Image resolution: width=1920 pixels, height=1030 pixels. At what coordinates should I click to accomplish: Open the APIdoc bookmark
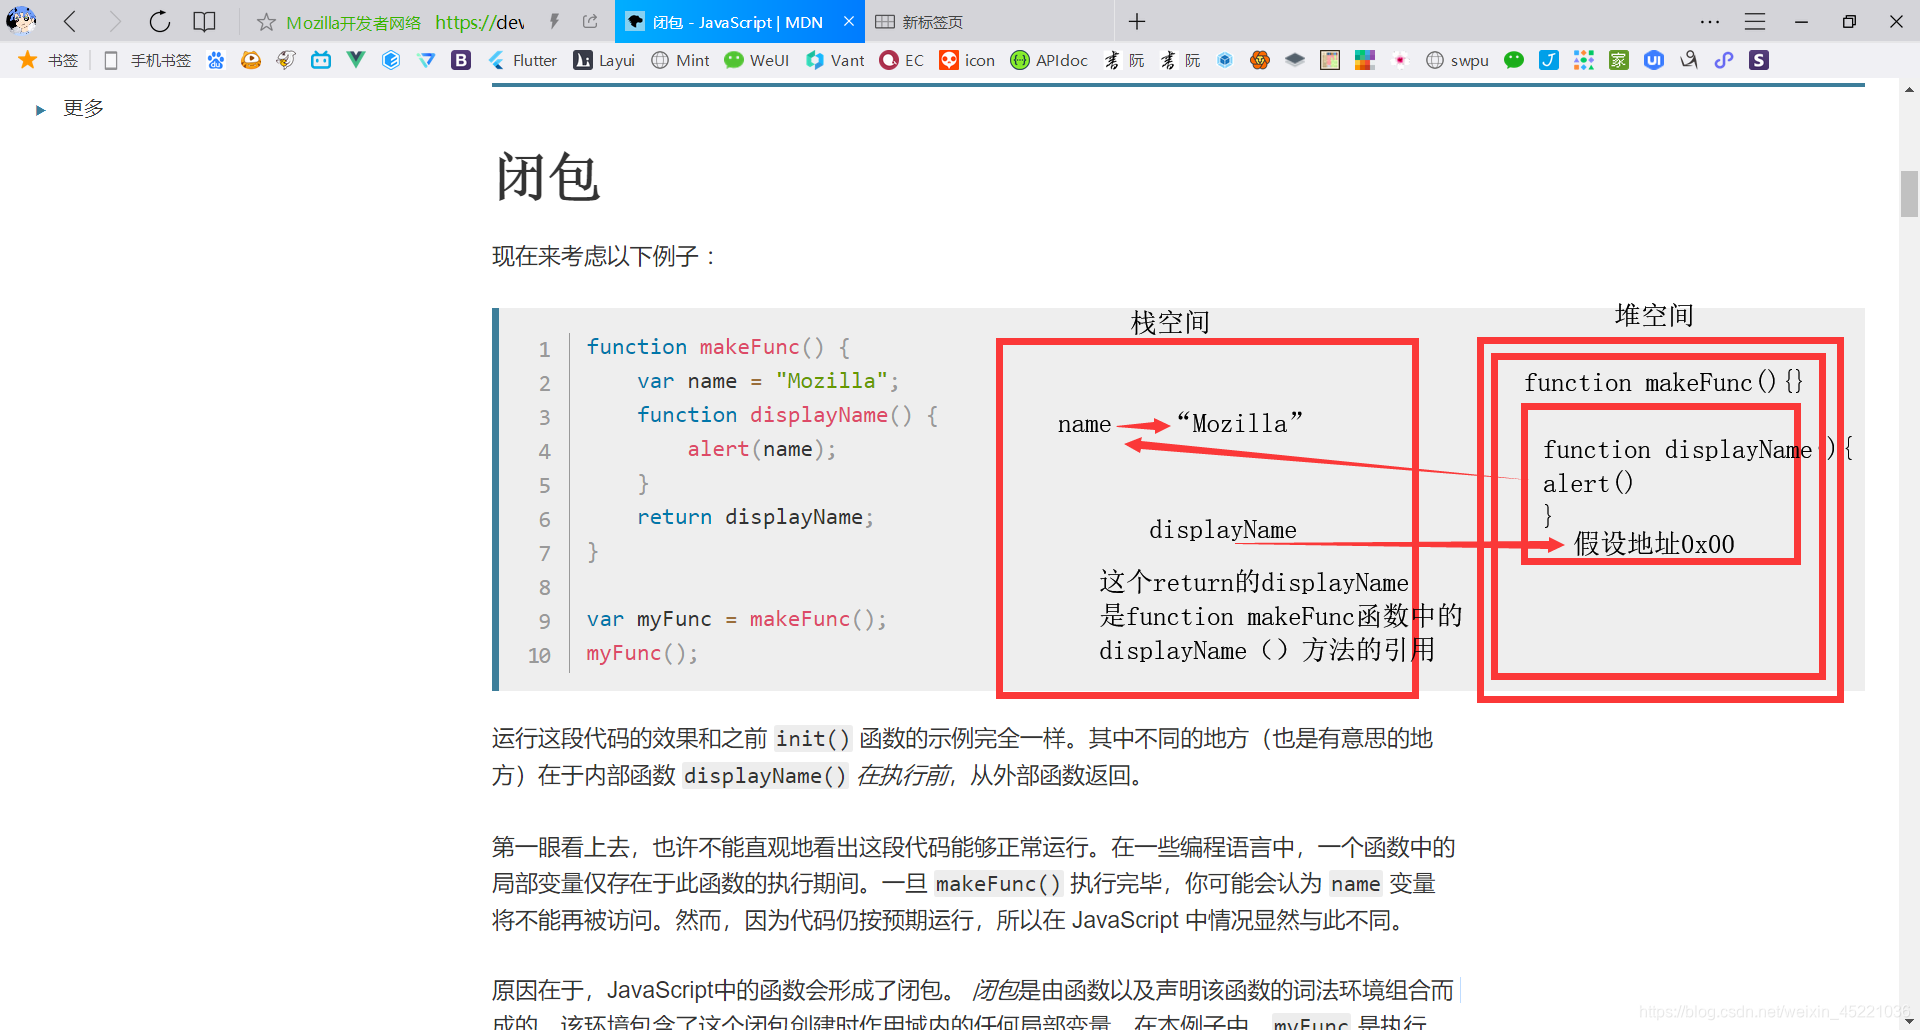click(1049, 60)
